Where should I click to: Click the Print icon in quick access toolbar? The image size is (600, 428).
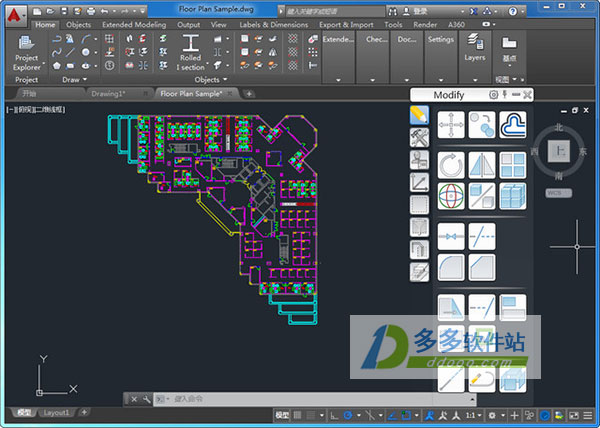[x=91, y=11]
